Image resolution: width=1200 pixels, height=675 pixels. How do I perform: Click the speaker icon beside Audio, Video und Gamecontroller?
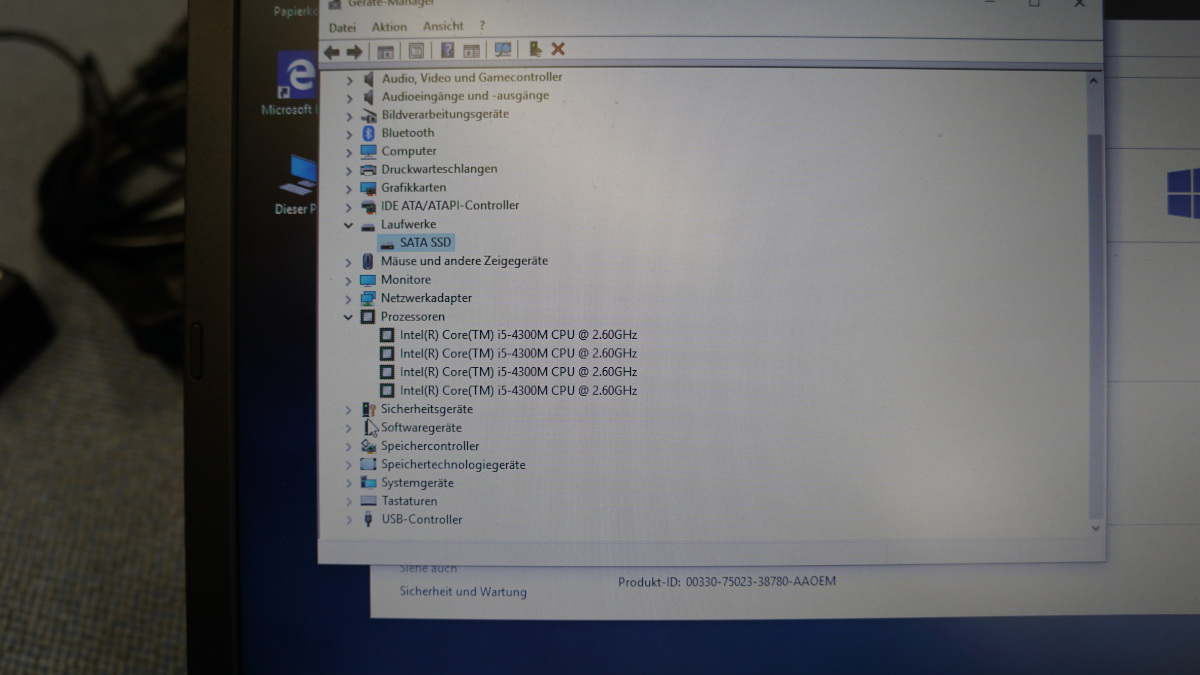point(368,77)
